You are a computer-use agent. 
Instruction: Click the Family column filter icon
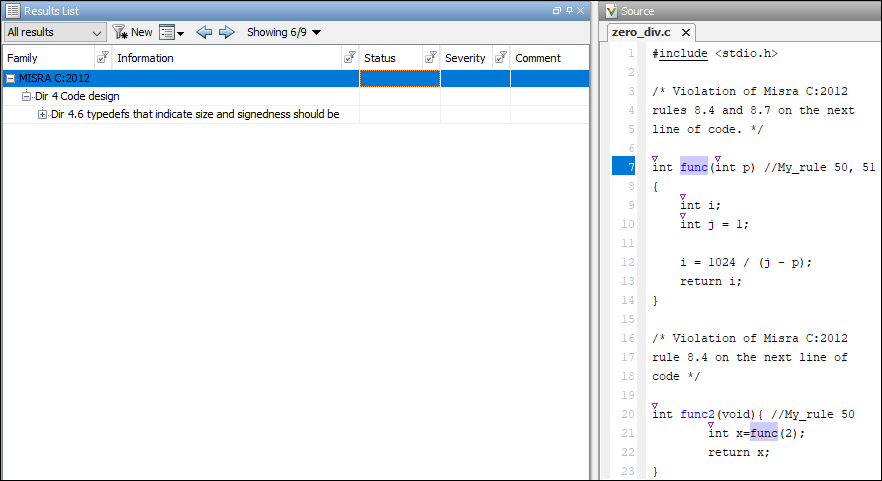click(102, 58)
